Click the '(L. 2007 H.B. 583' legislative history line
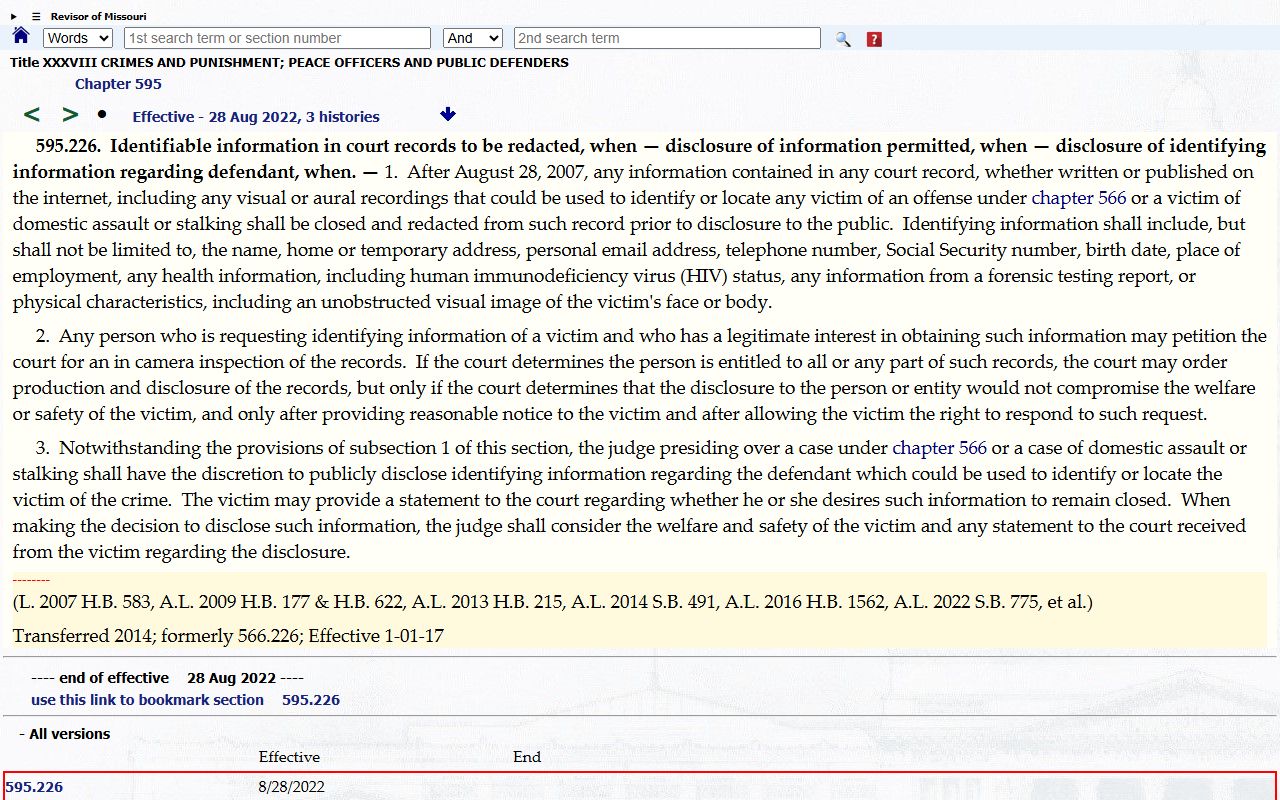 [552, 602]
